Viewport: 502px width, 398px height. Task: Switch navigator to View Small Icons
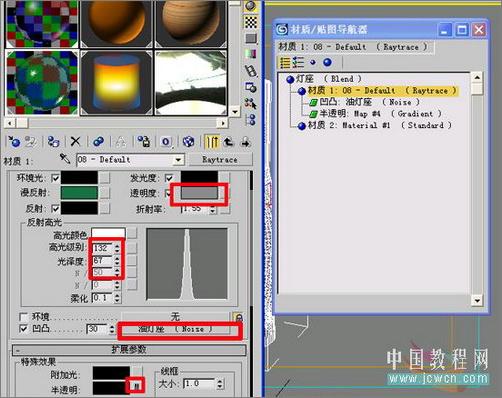click(313, 62)
